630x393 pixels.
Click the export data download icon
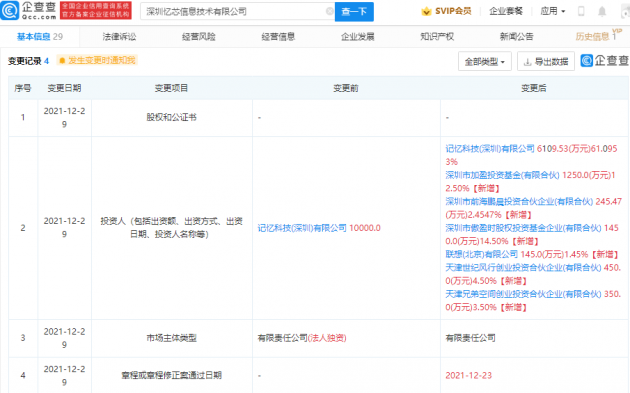point(528,61)
